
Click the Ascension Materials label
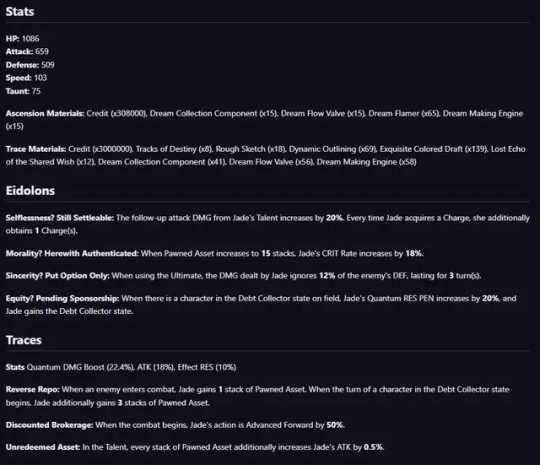(45, 113)
